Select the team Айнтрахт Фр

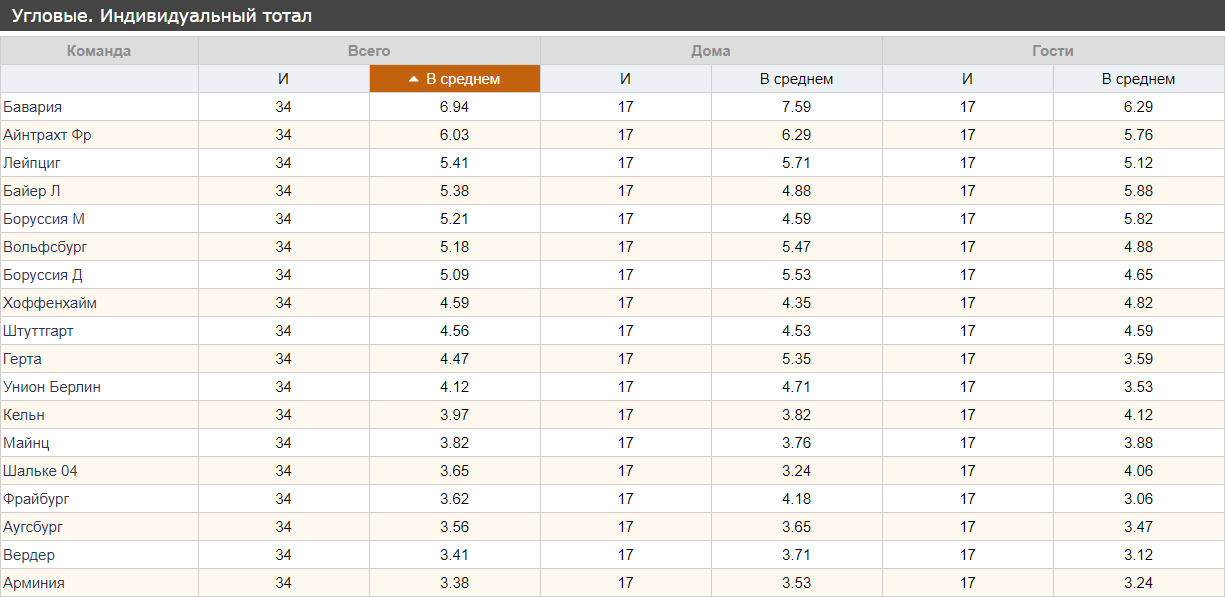click(47, 135)
